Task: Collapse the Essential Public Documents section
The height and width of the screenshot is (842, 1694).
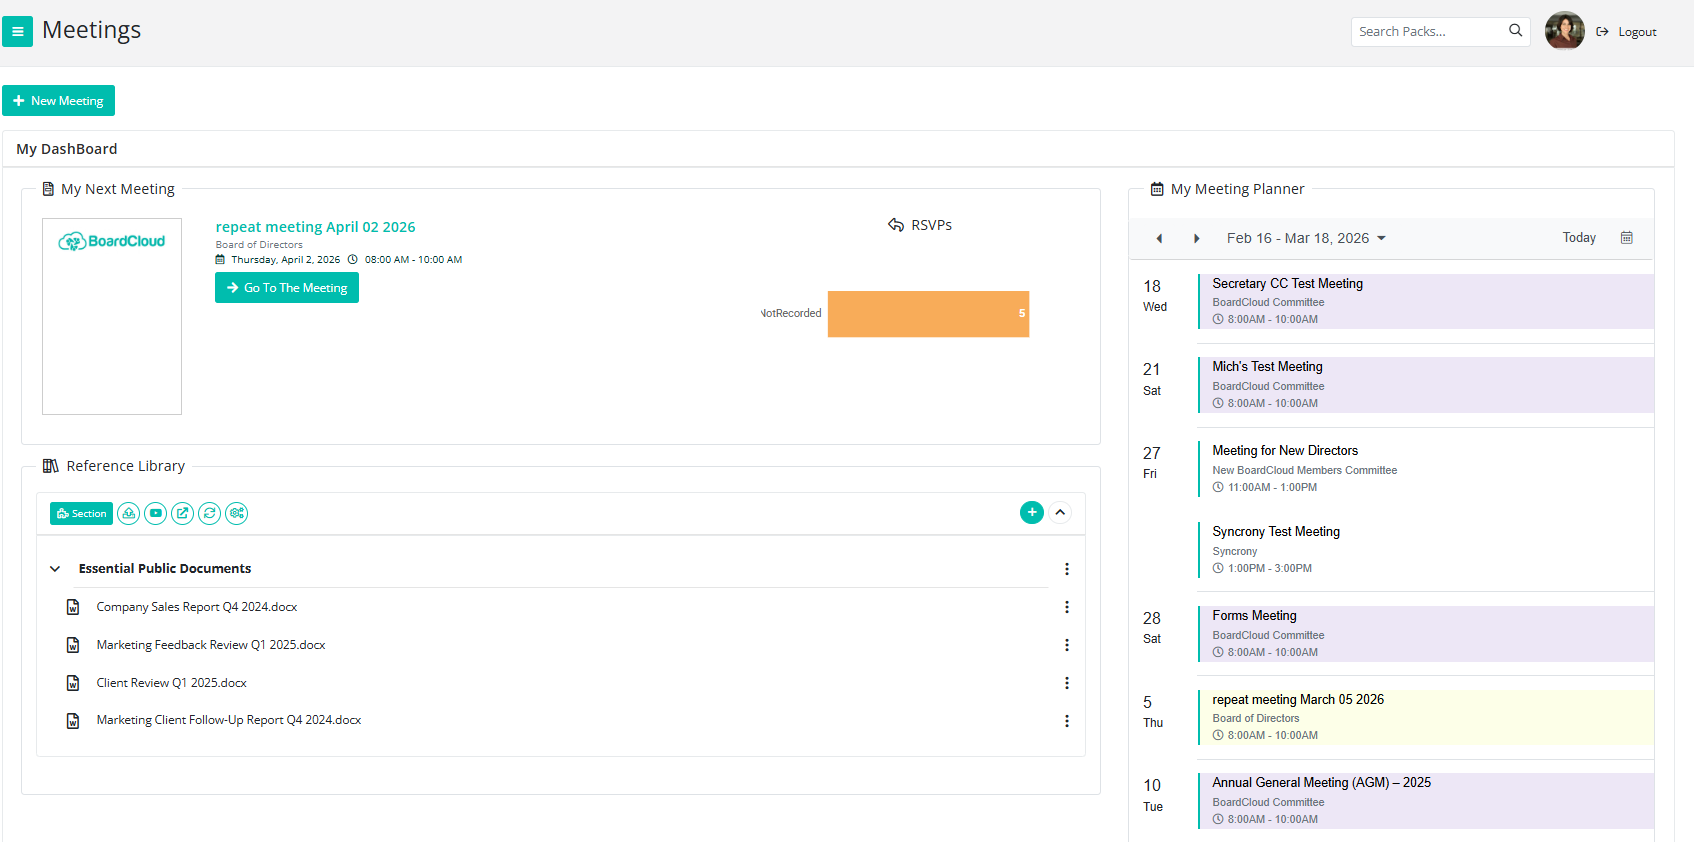Action: [x=55, y=569]
